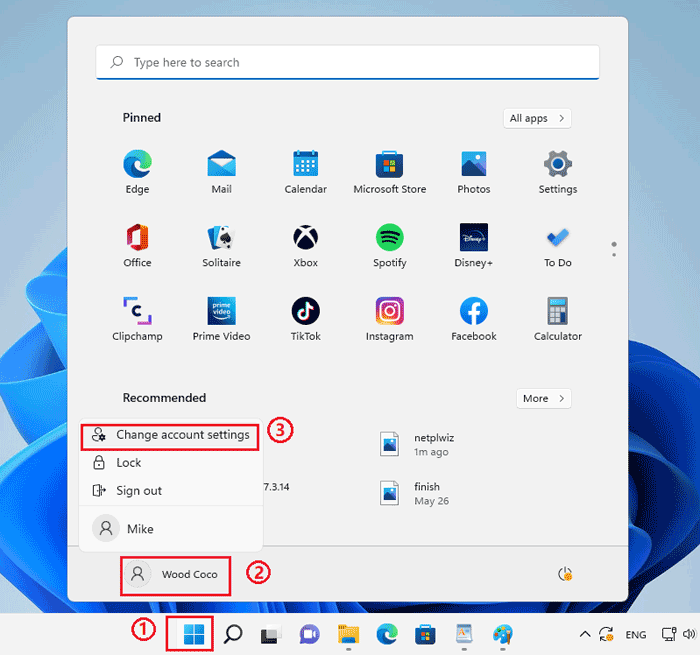Launch Facebook
Screen dimensions: 700x655
click(474, 319)
